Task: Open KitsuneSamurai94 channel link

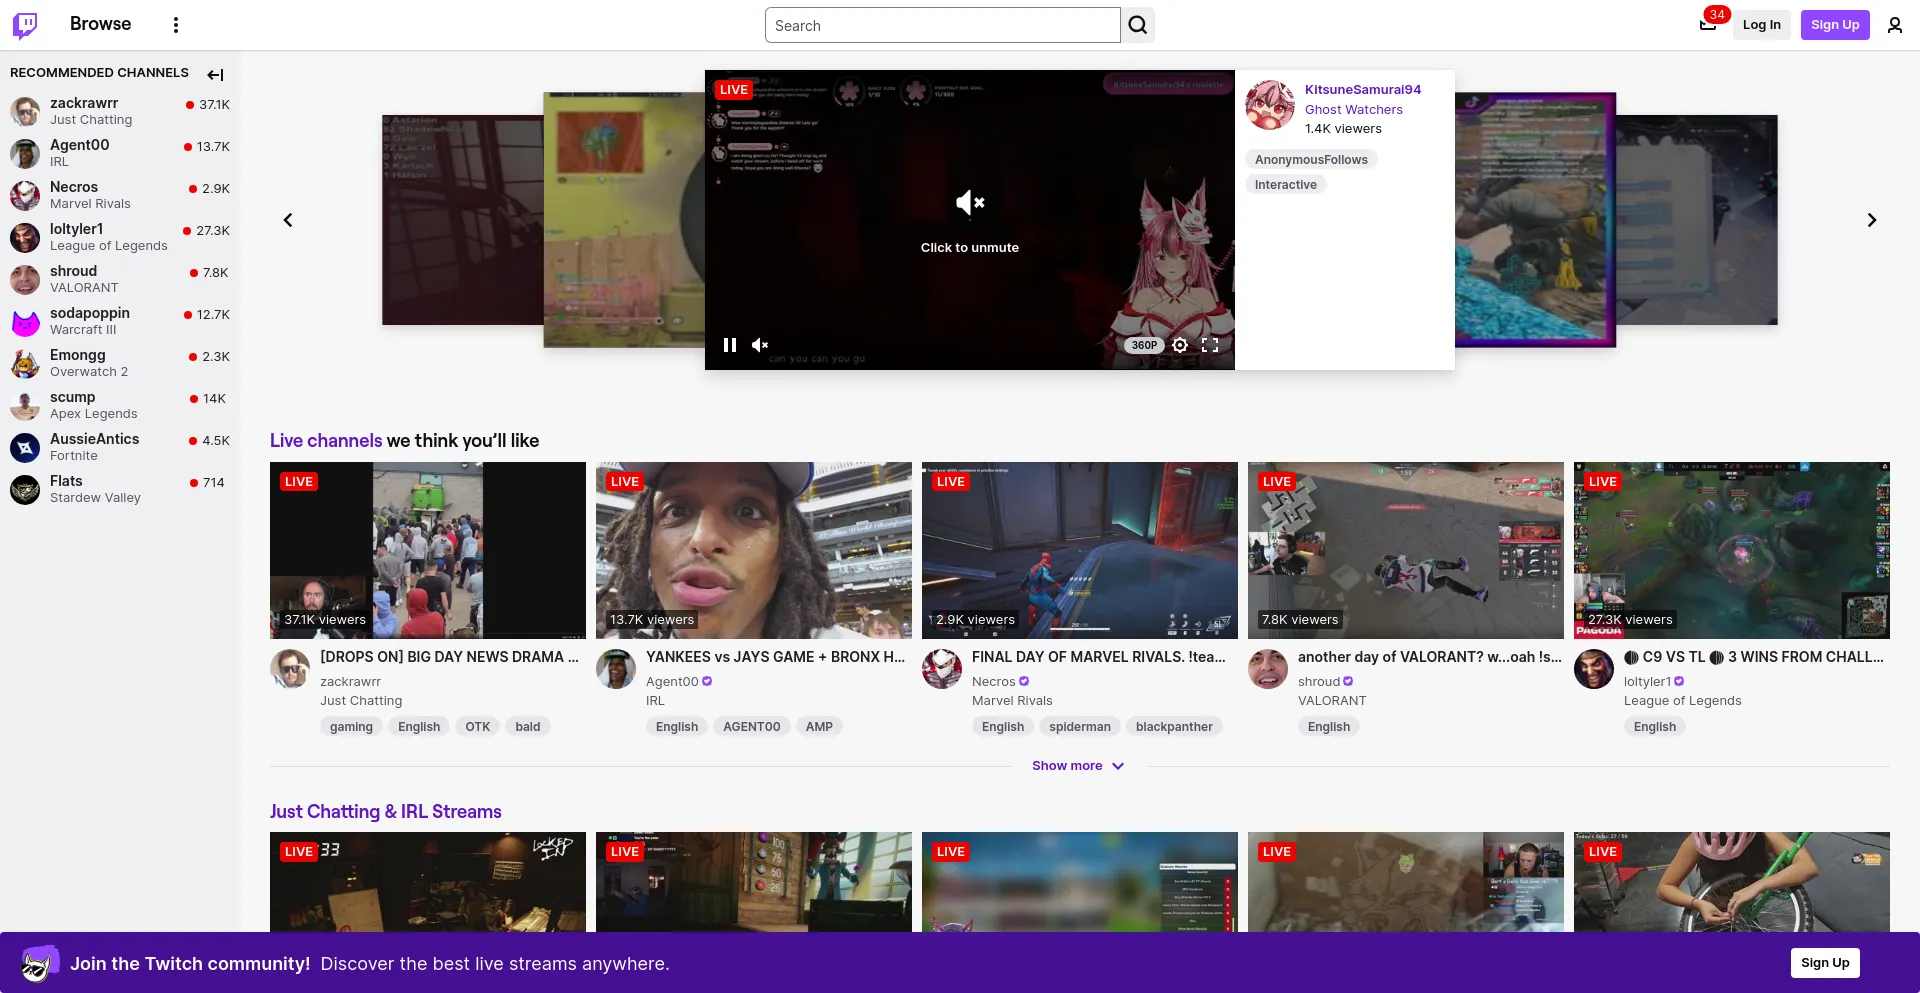Action: point(1363,90)
